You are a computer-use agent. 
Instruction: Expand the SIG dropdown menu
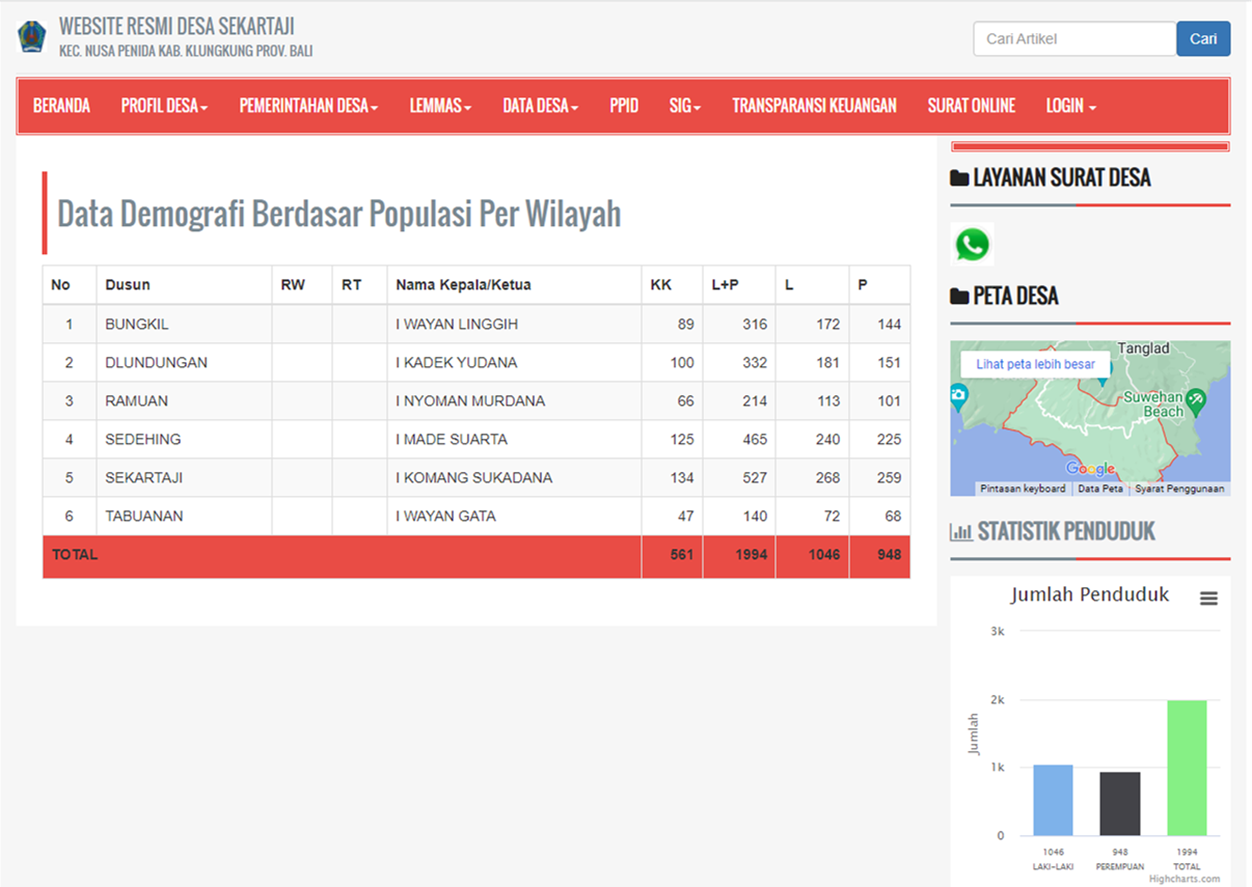tap(685, 106)
